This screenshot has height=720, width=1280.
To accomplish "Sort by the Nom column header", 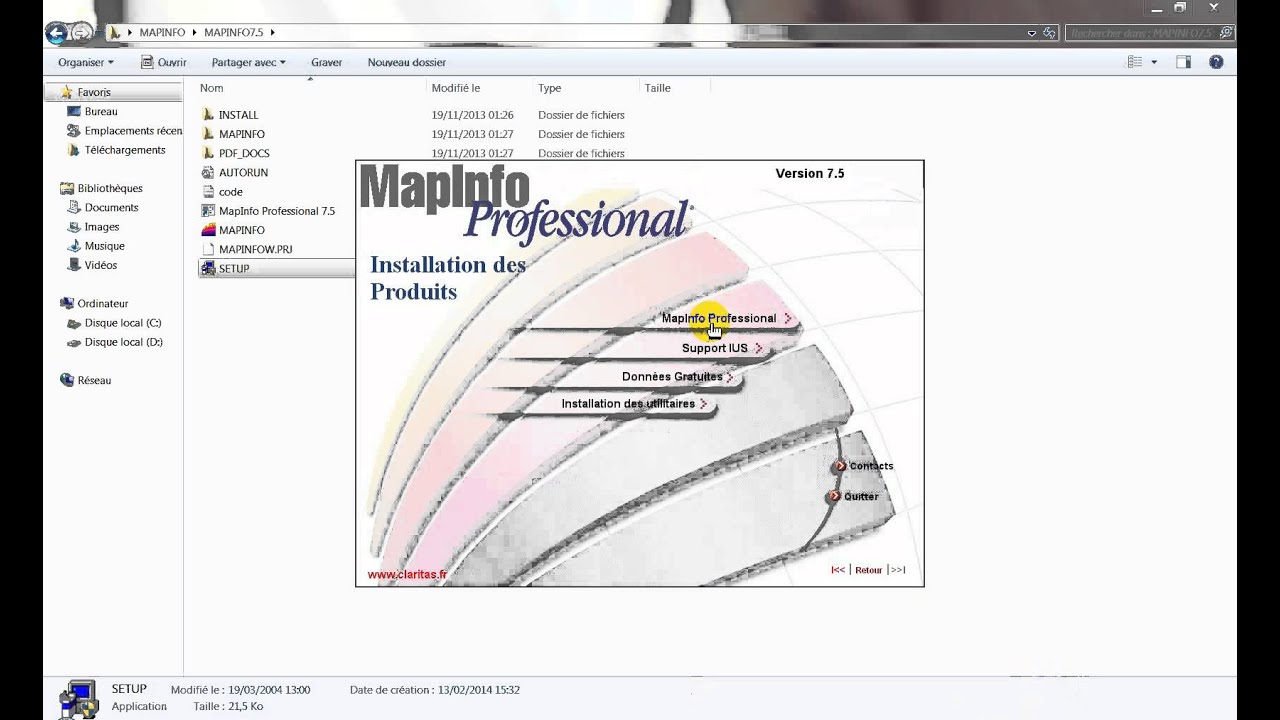I will [x=211, y=88].
